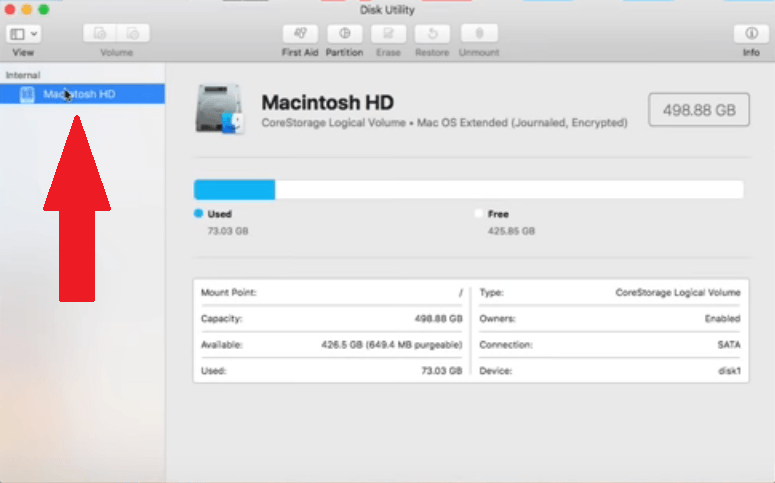Image resolution: width=775 pixels, height=483 pixels.
Task: Click the 498.88 GB capacity box
Action: coord(699,110)
